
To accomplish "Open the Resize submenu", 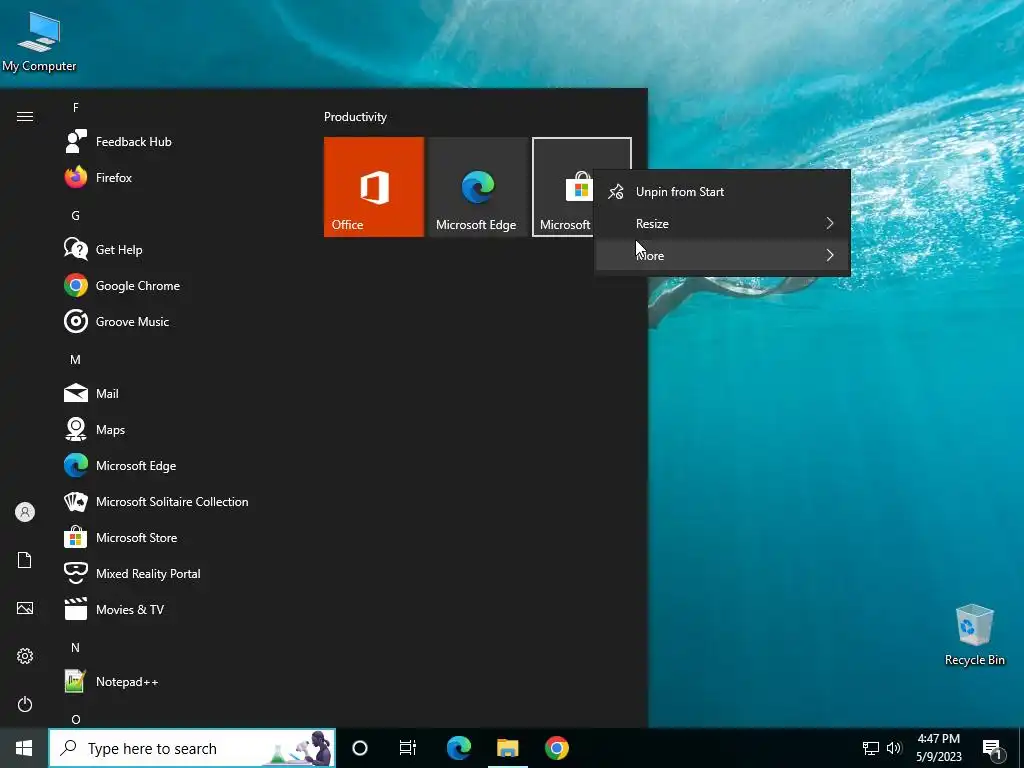I will point(723,223).
